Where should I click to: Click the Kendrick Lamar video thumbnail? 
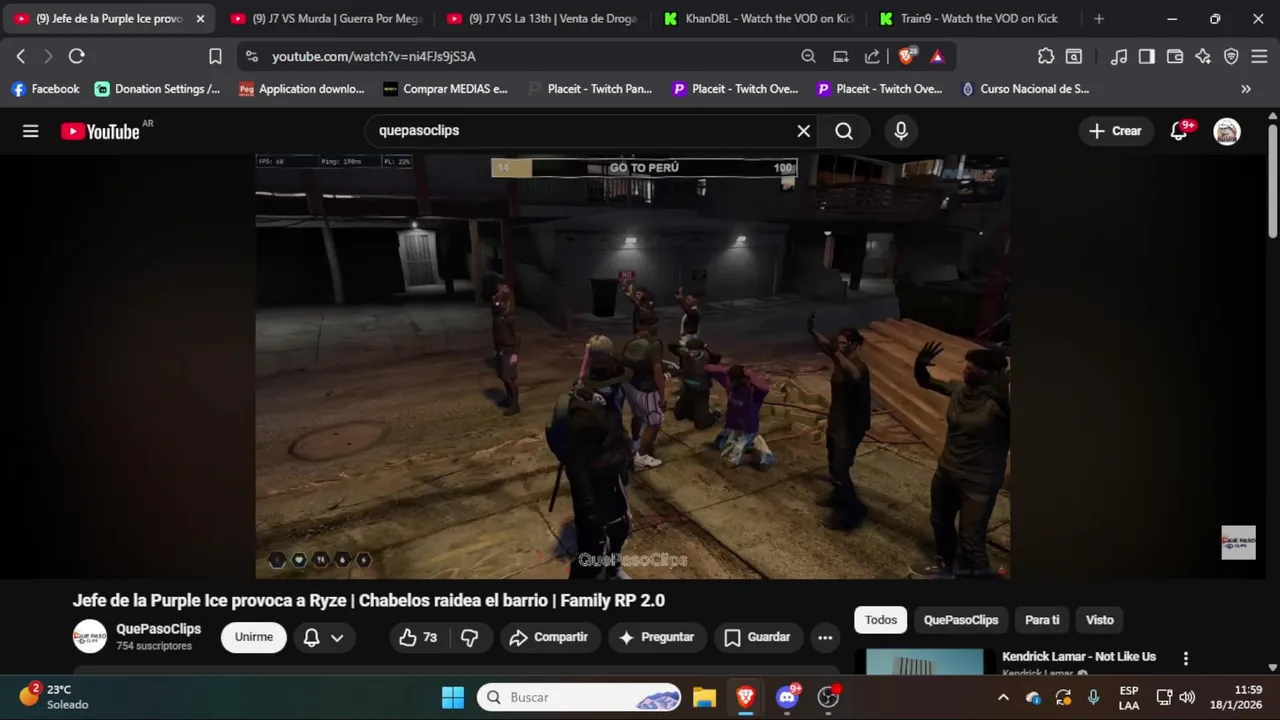(x=925, y=662)
